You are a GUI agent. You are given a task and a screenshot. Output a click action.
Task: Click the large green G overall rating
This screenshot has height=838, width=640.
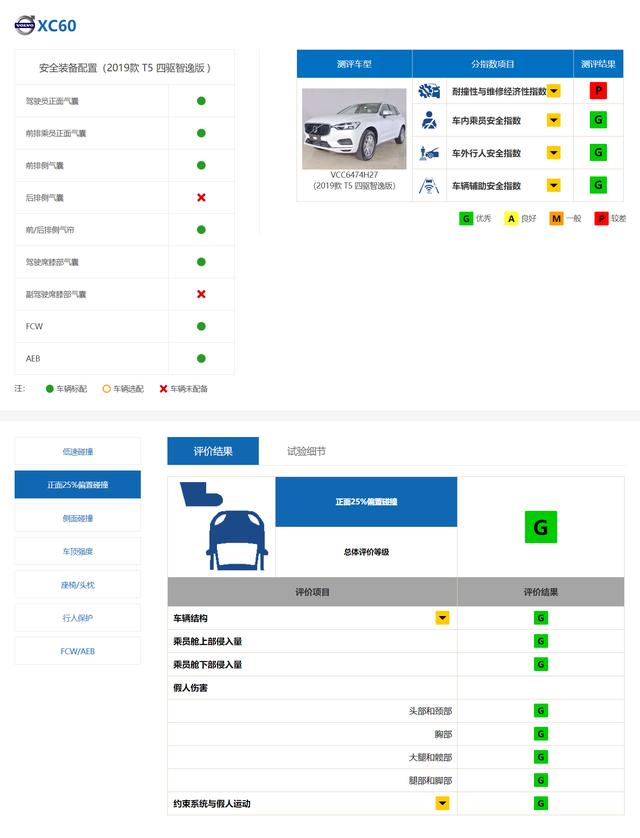tap(540, 527)
